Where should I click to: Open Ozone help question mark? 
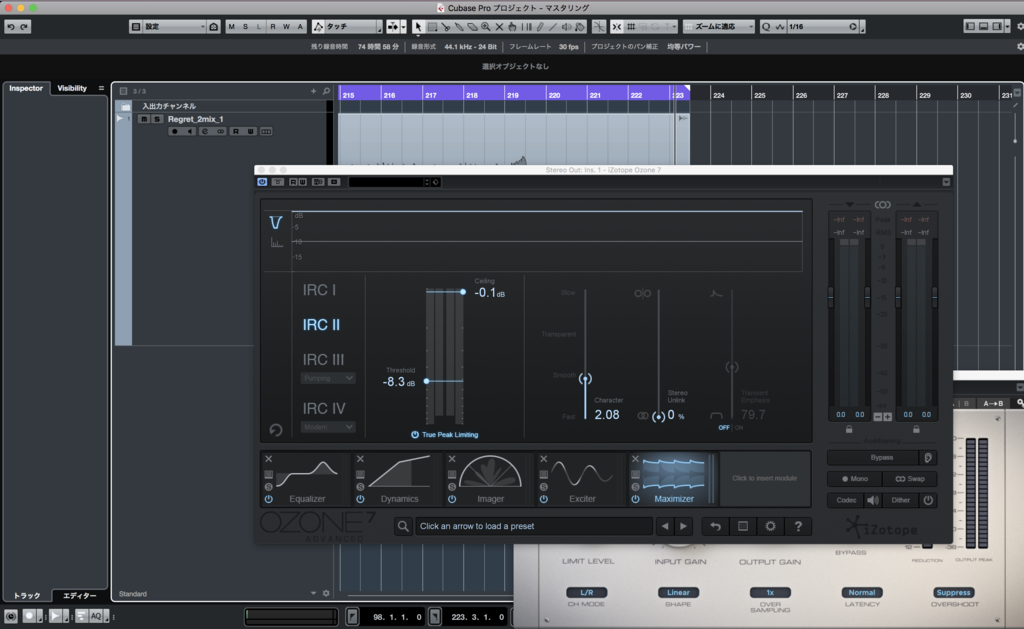click(x=797, y=526)
